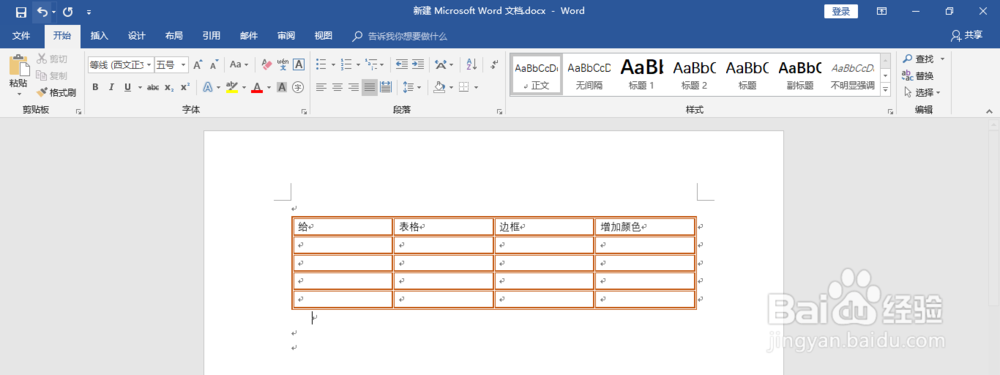
Task: Click the Clear Formatting eraser icon
Action: tap(266, 64)
